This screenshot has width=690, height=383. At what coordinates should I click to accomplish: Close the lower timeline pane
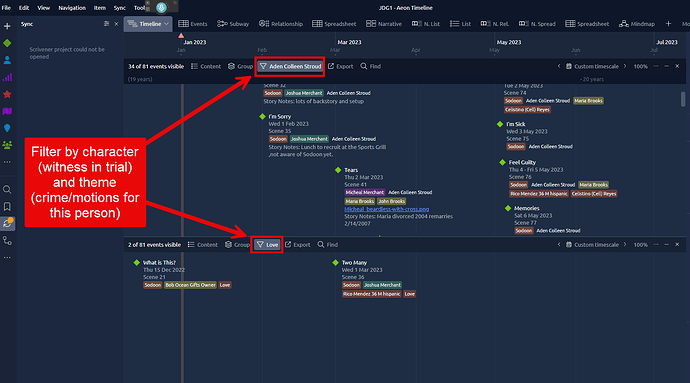[x=677, y=244]
